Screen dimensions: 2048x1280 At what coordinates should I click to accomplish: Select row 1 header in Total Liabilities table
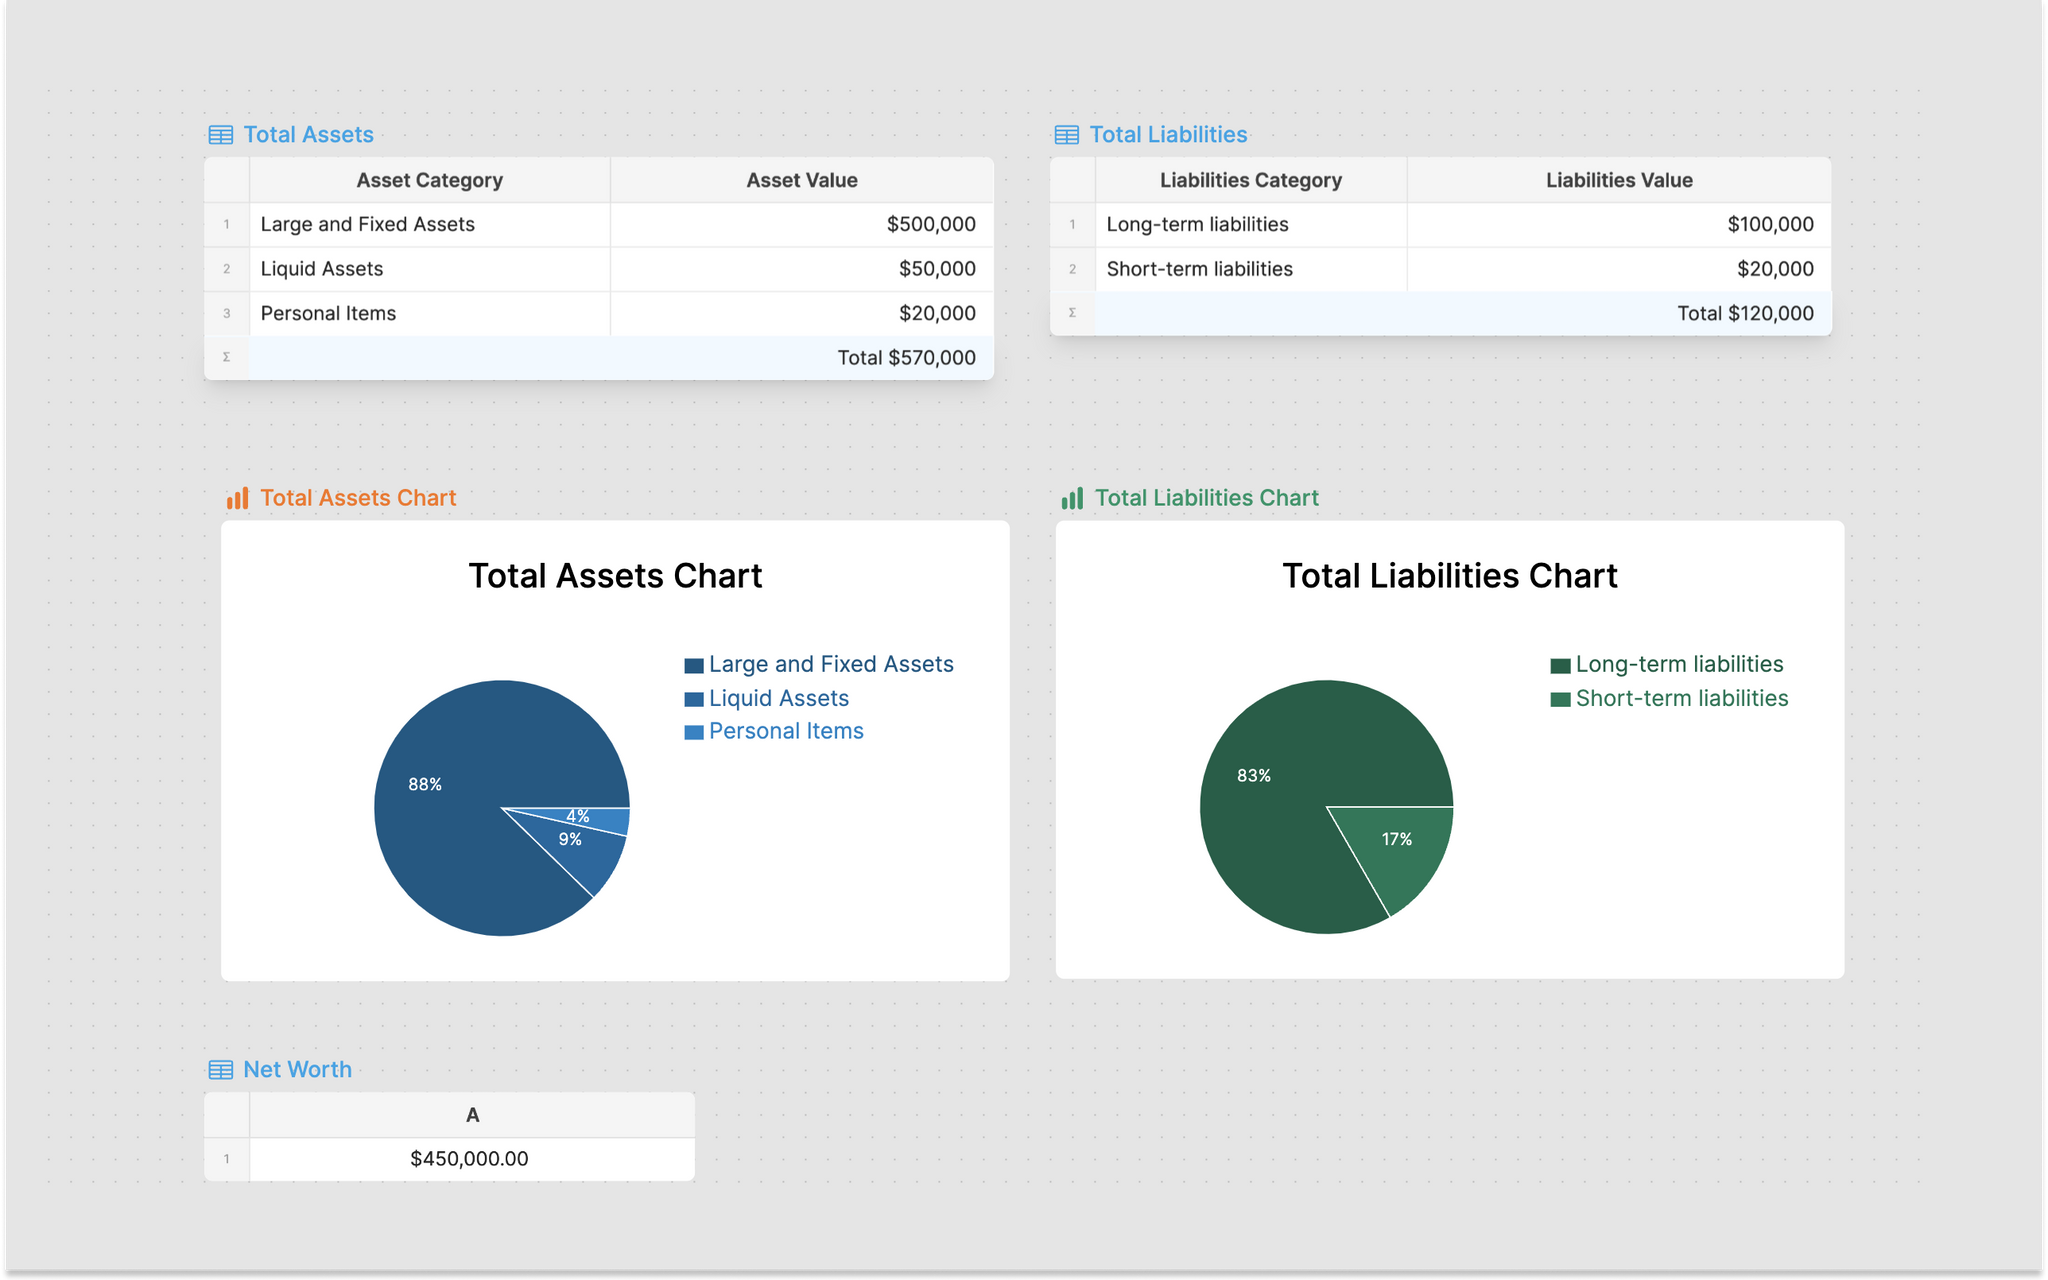coord(1073,225)
